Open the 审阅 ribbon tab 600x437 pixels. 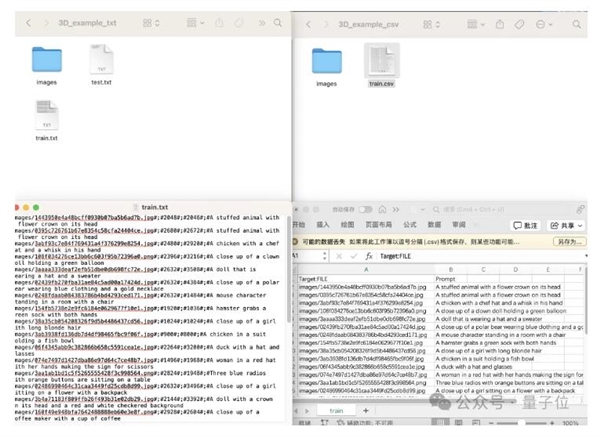pos(459,225)
